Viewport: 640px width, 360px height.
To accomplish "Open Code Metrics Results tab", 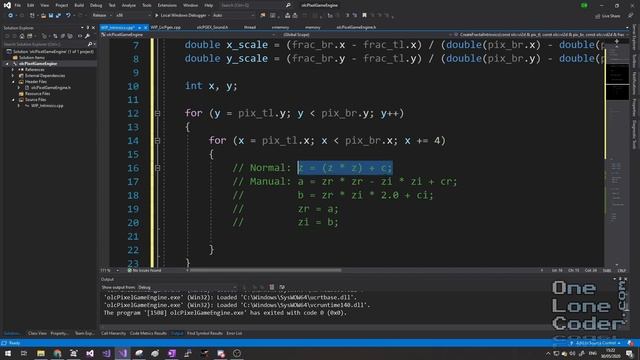I will tap(148, 333).
